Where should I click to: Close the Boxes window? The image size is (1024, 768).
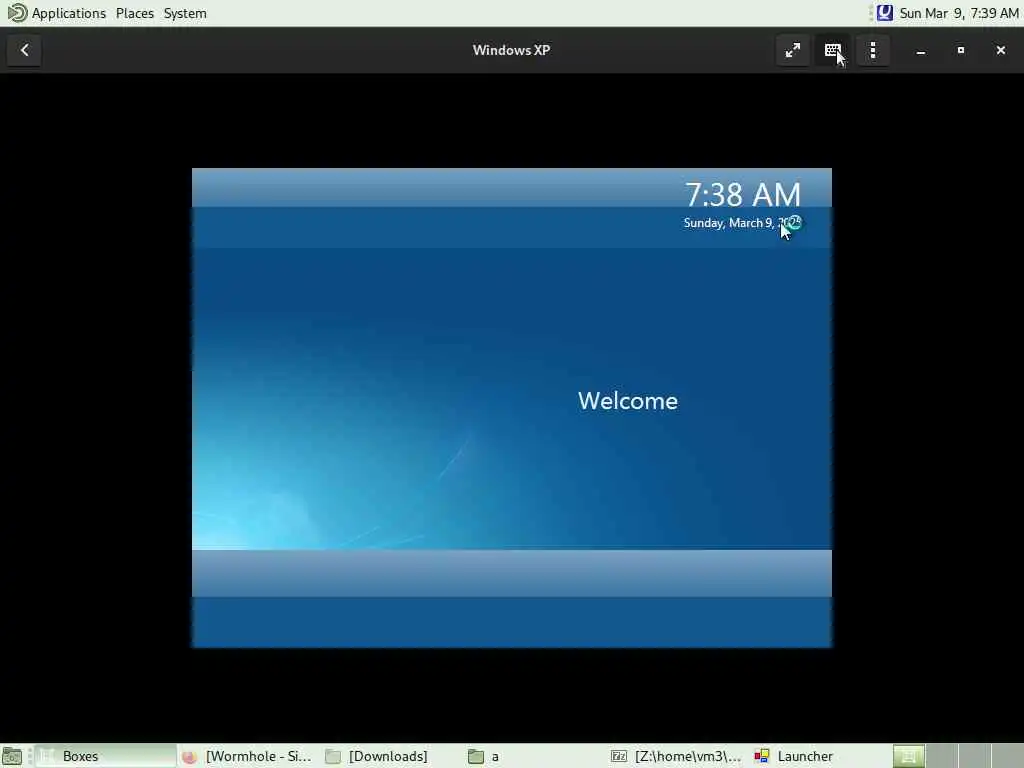coord(1000,50)
